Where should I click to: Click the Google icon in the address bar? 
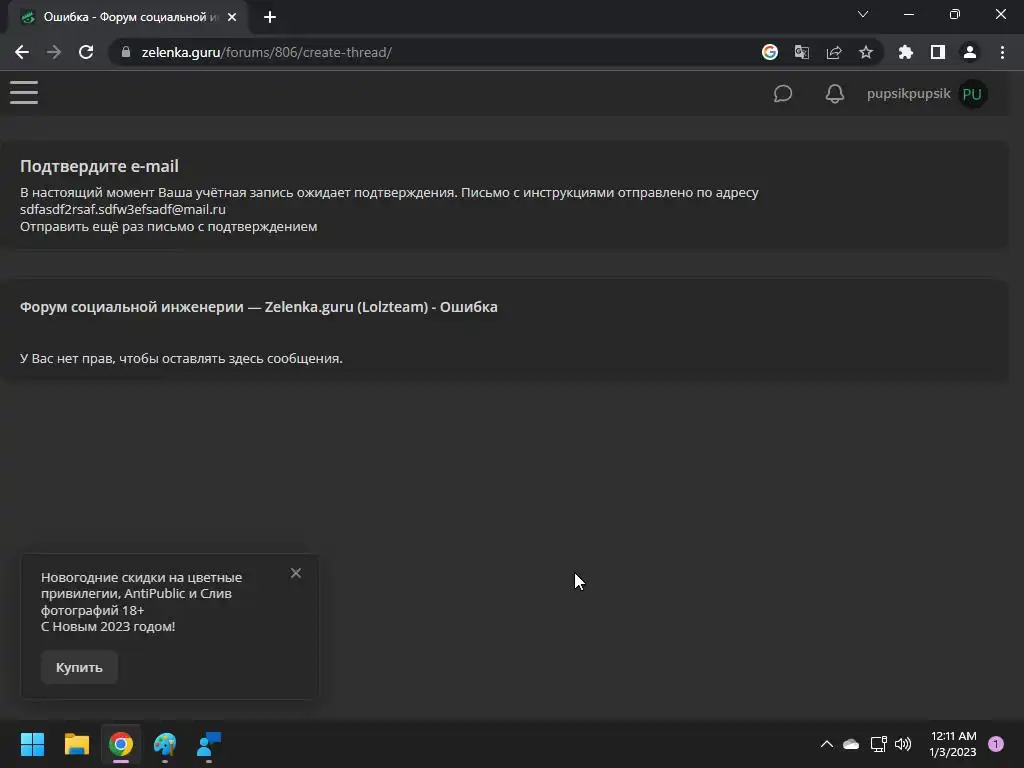(x=770, y=52)
